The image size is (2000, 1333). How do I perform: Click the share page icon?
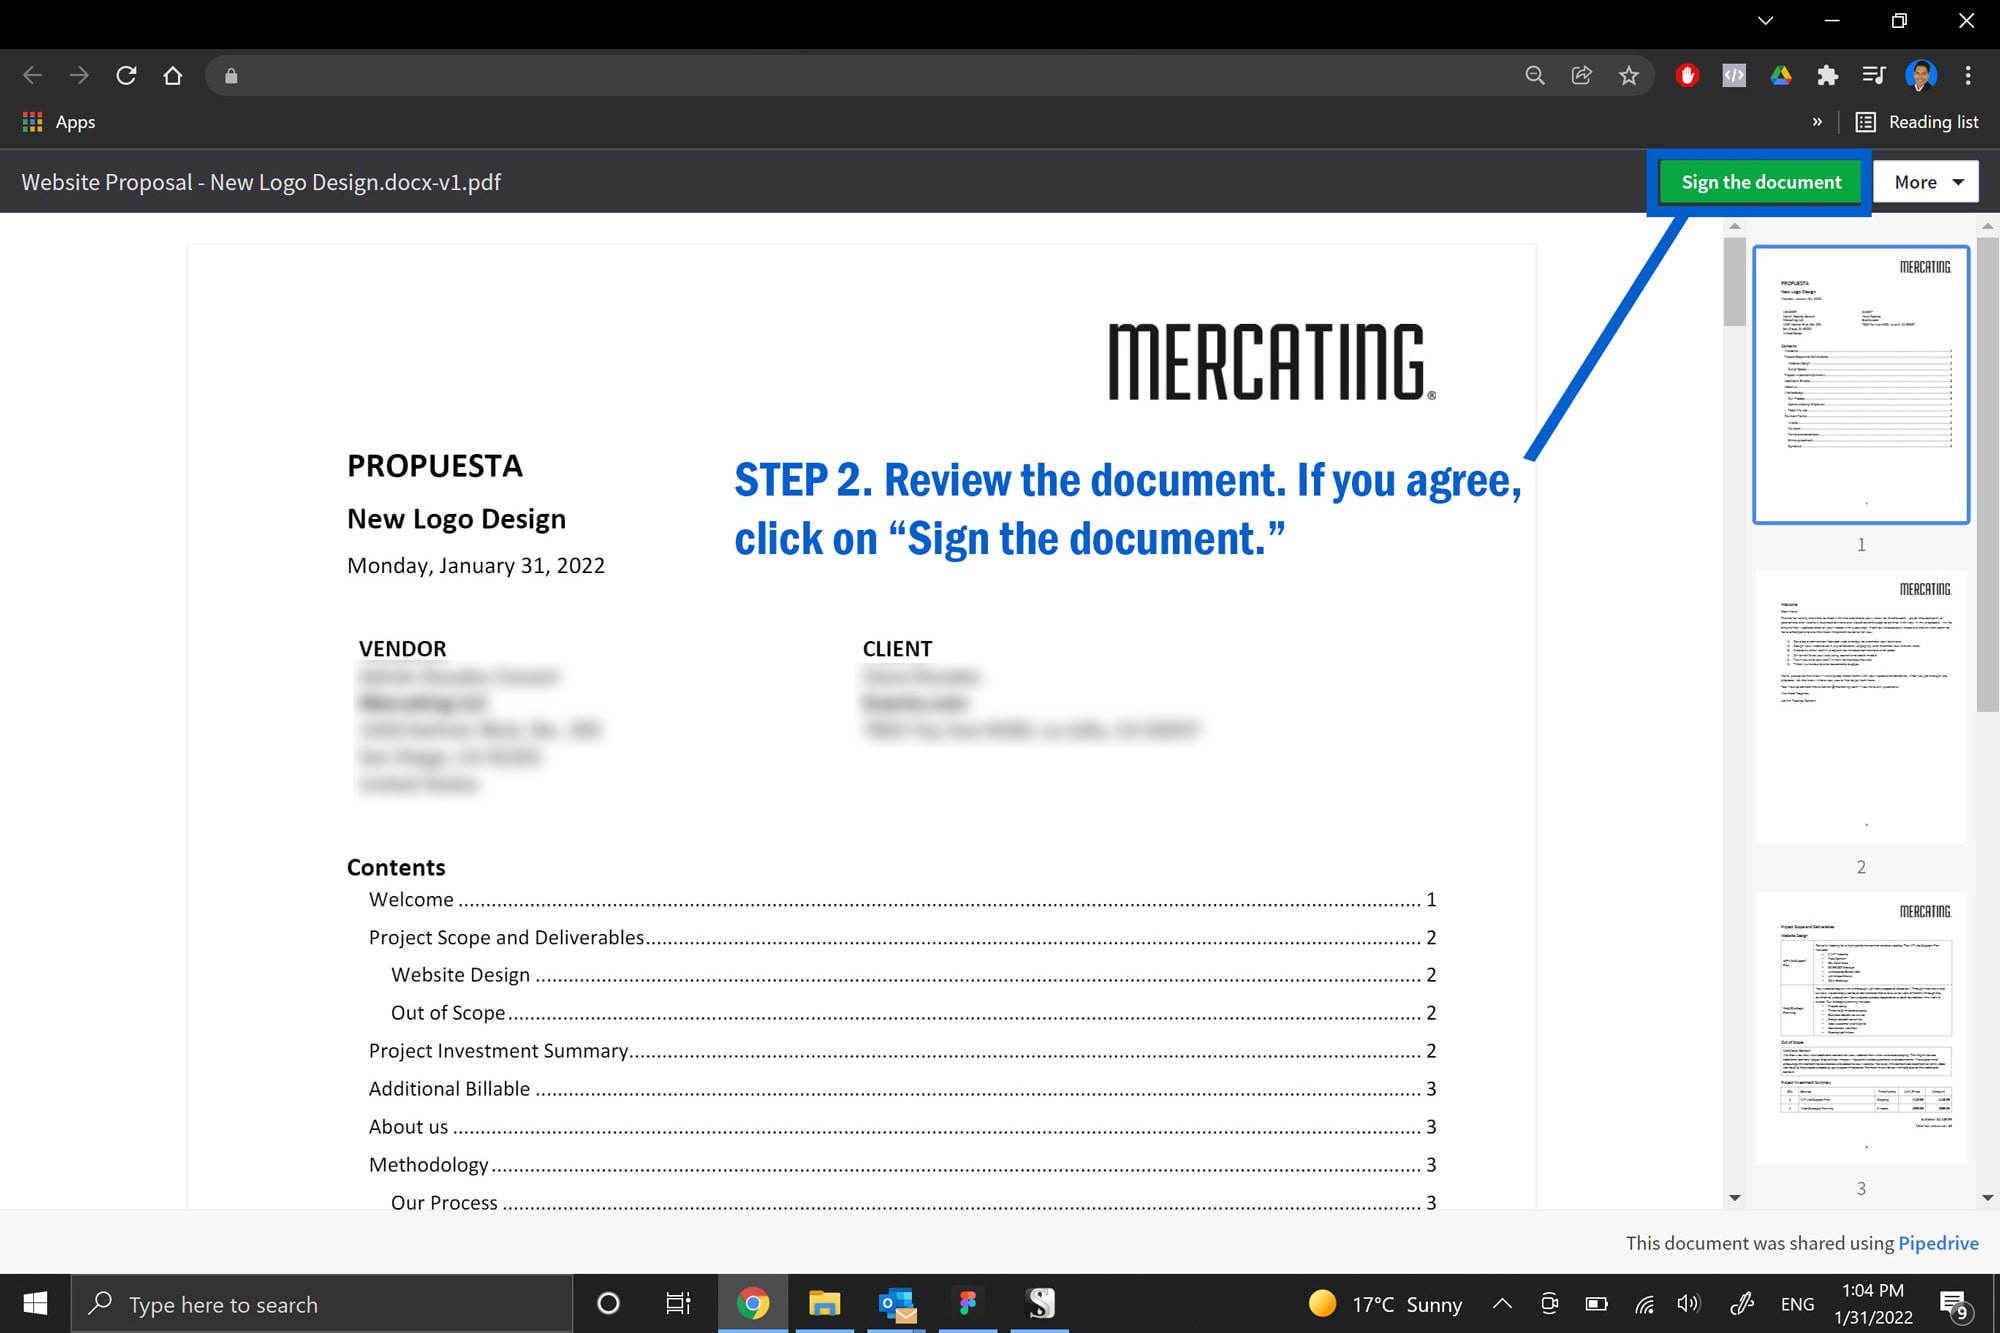pos(1581,75)
